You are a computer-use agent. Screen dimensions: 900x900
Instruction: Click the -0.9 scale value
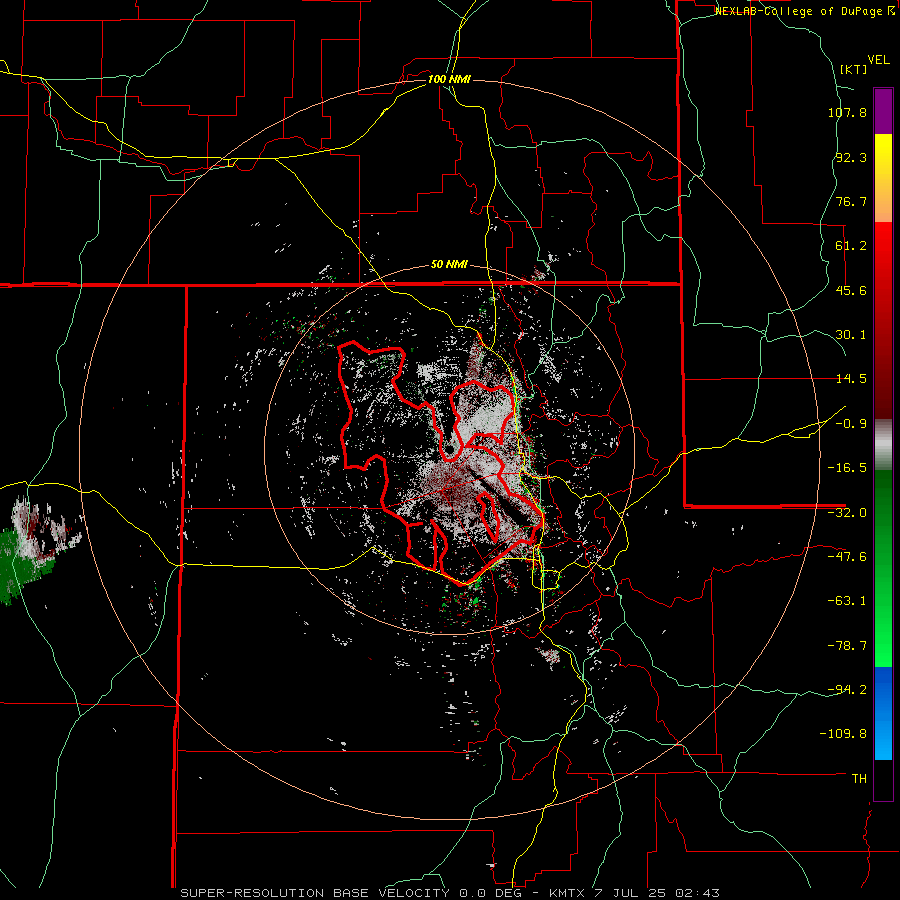tap(851, 424)
